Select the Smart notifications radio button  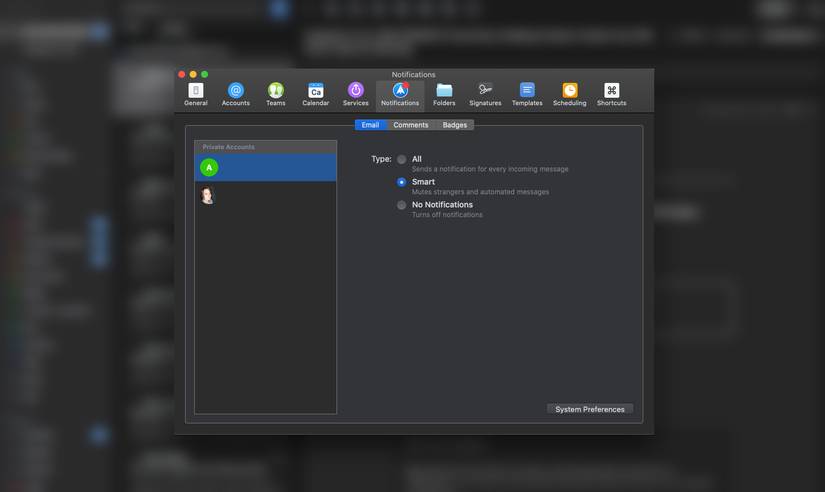tap(401, 182)
